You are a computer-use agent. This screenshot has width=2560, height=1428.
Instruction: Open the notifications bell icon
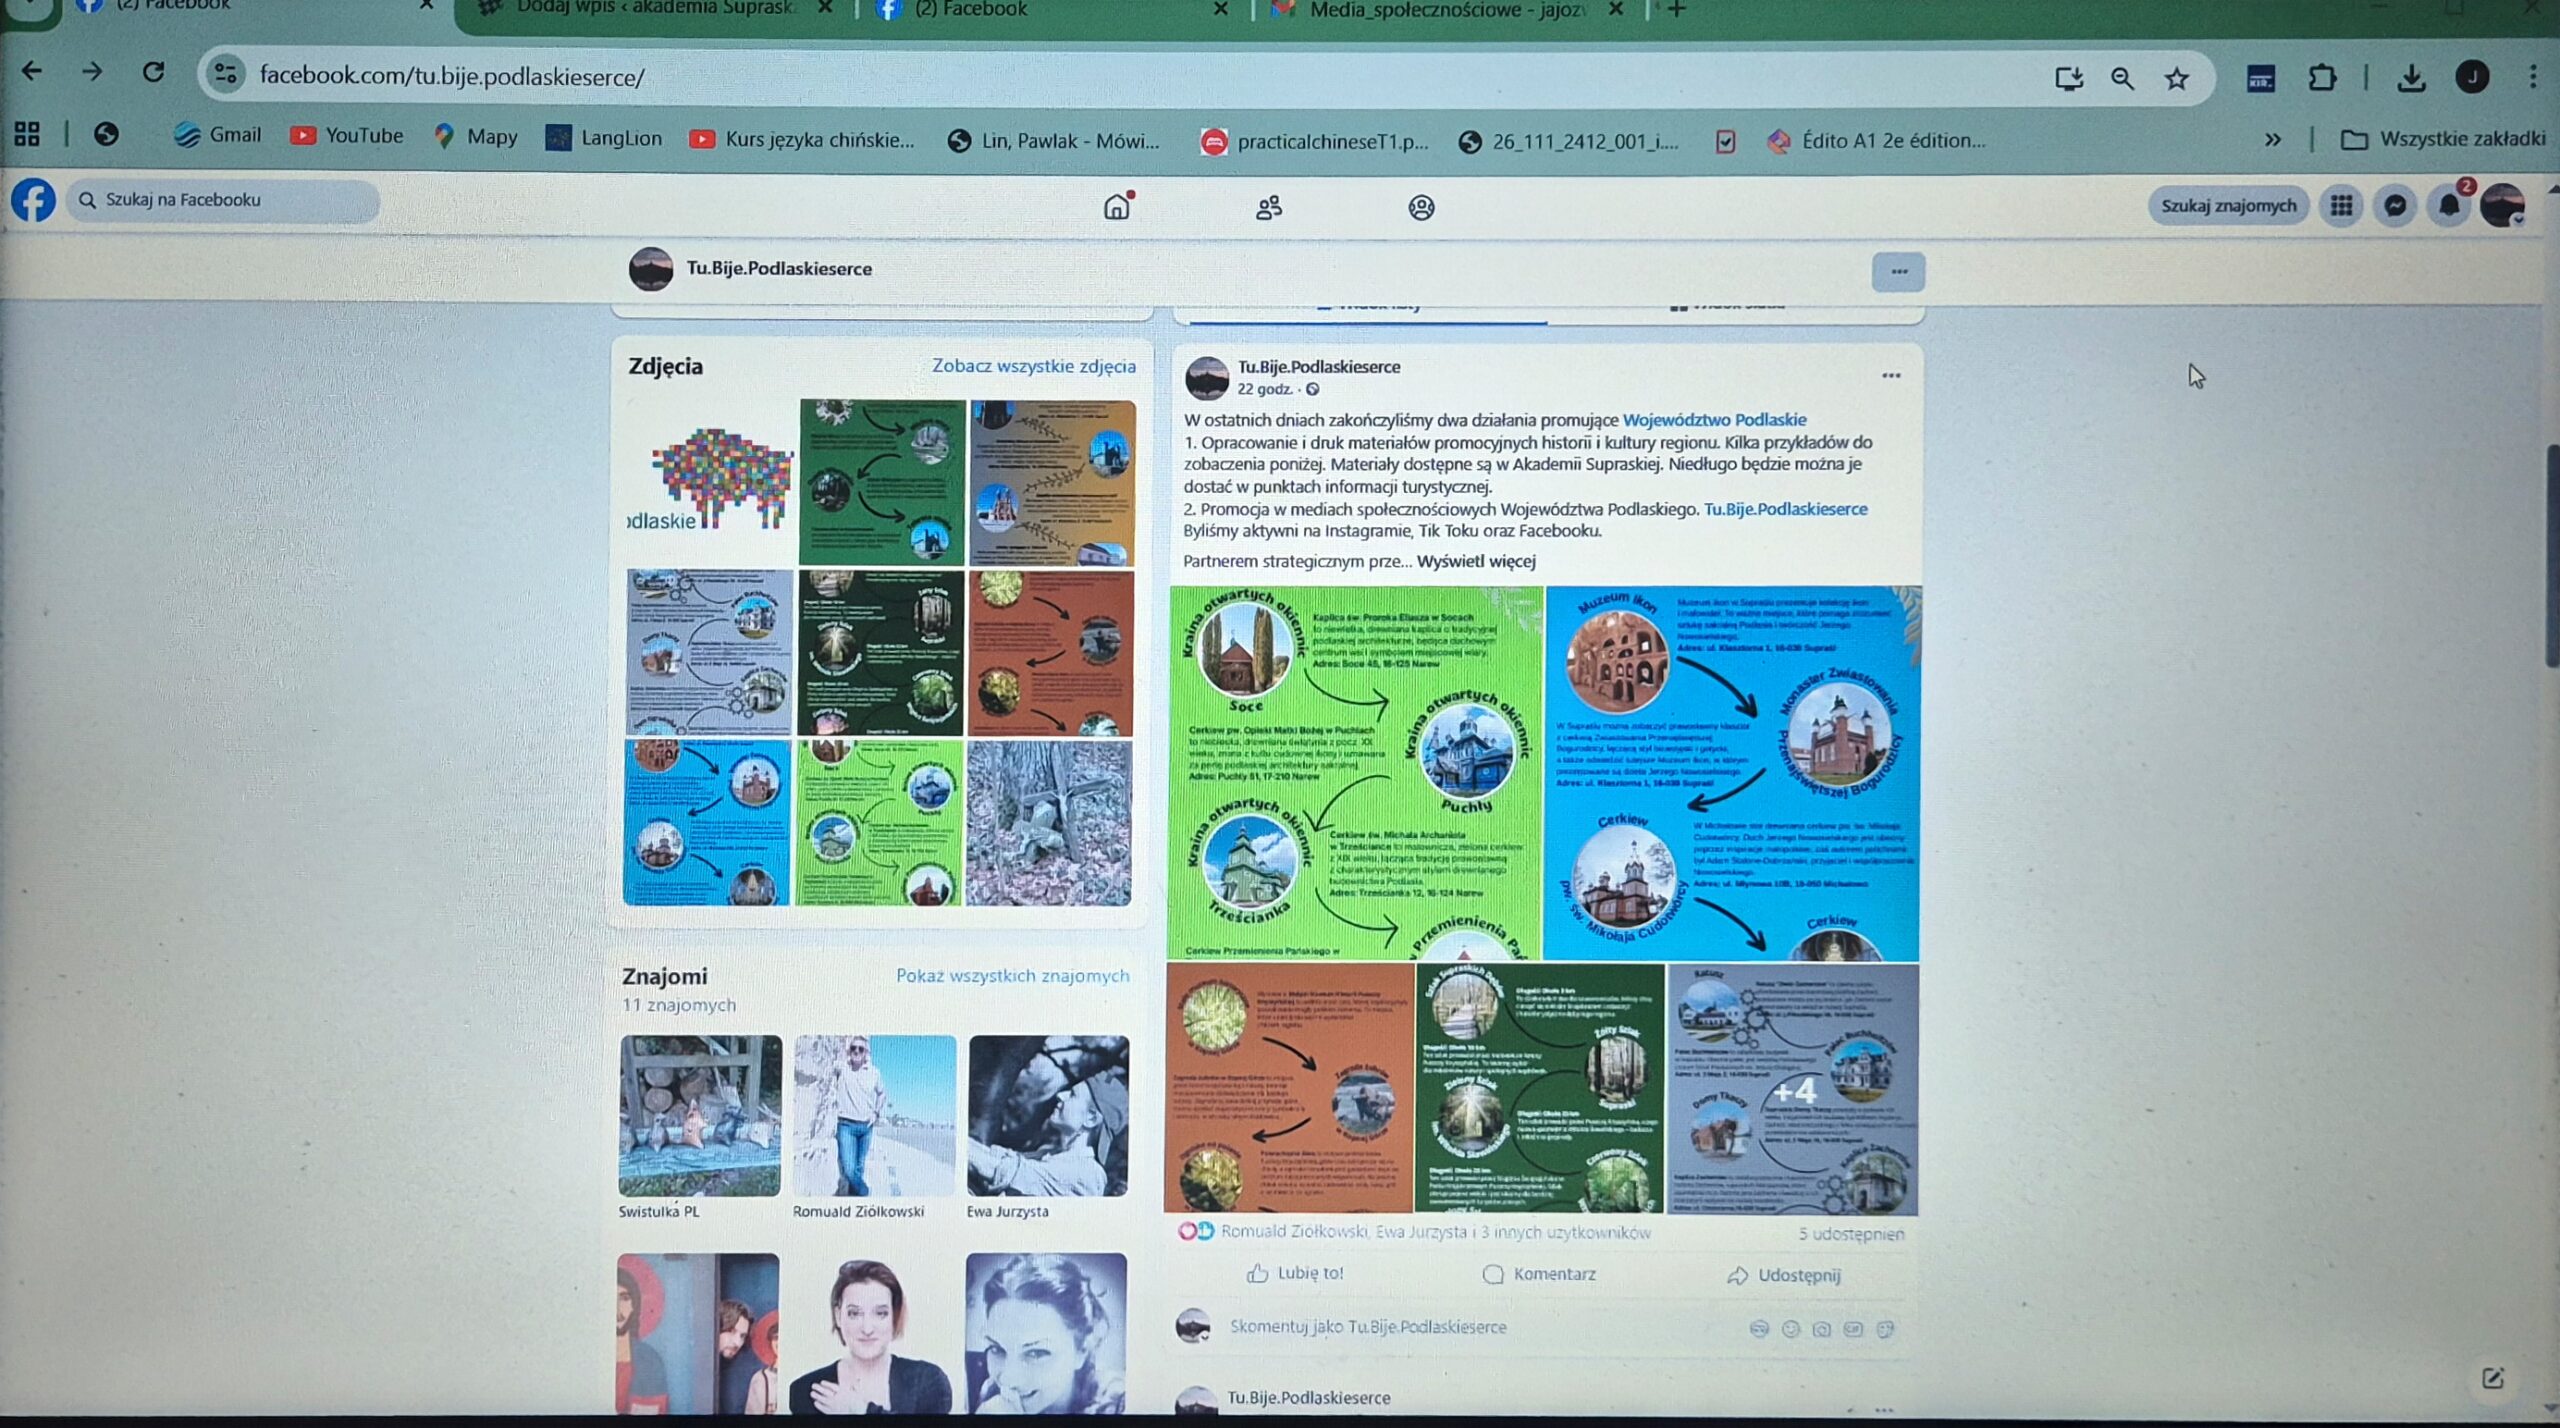[x=2449, y=206]
